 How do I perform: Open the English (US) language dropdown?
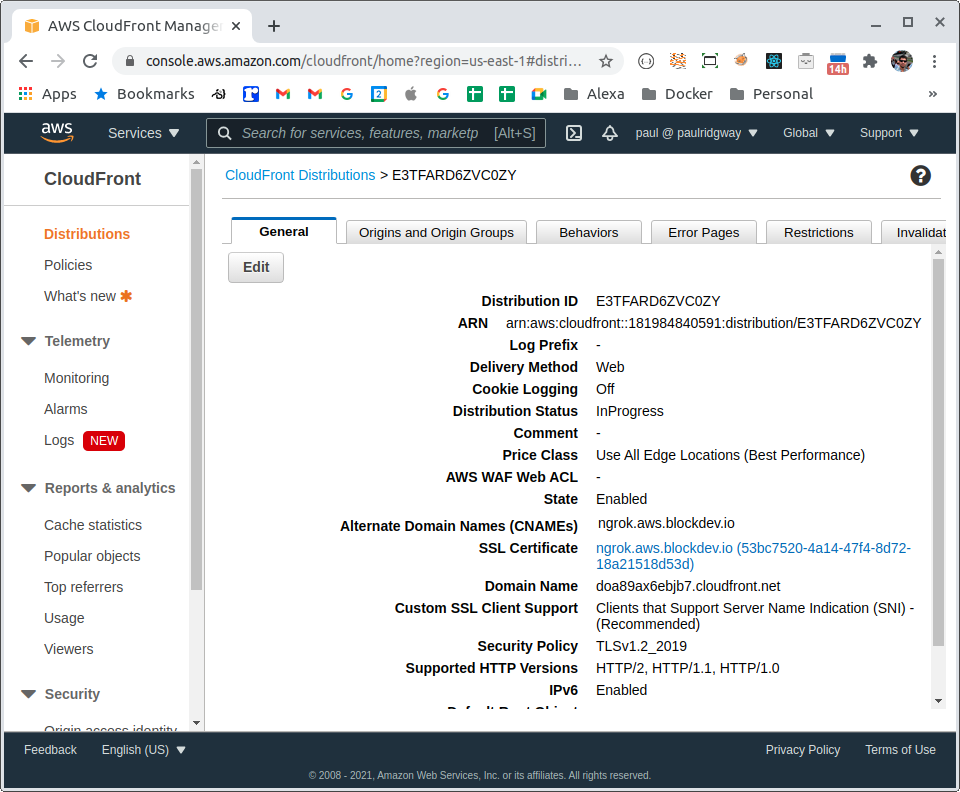point(143,750)
